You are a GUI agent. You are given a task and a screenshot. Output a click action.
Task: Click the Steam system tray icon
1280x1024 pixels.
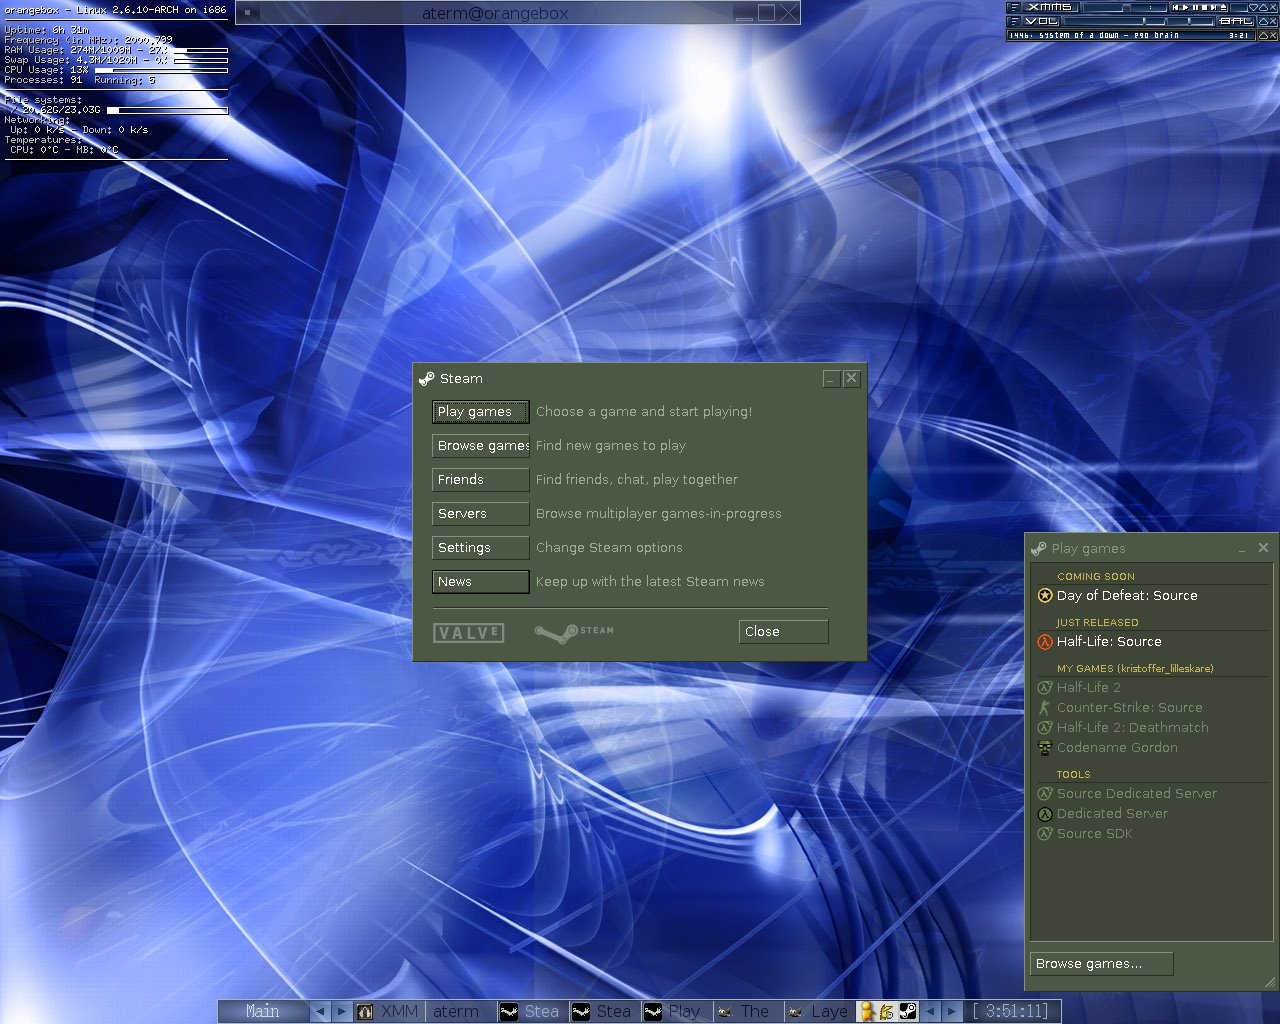[908, 1011]
